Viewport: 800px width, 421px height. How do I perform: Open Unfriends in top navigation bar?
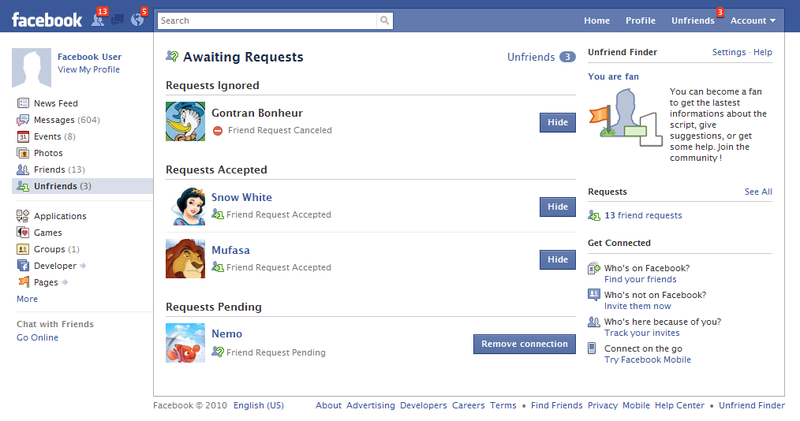pyautogui.click(x=692, y=20)
